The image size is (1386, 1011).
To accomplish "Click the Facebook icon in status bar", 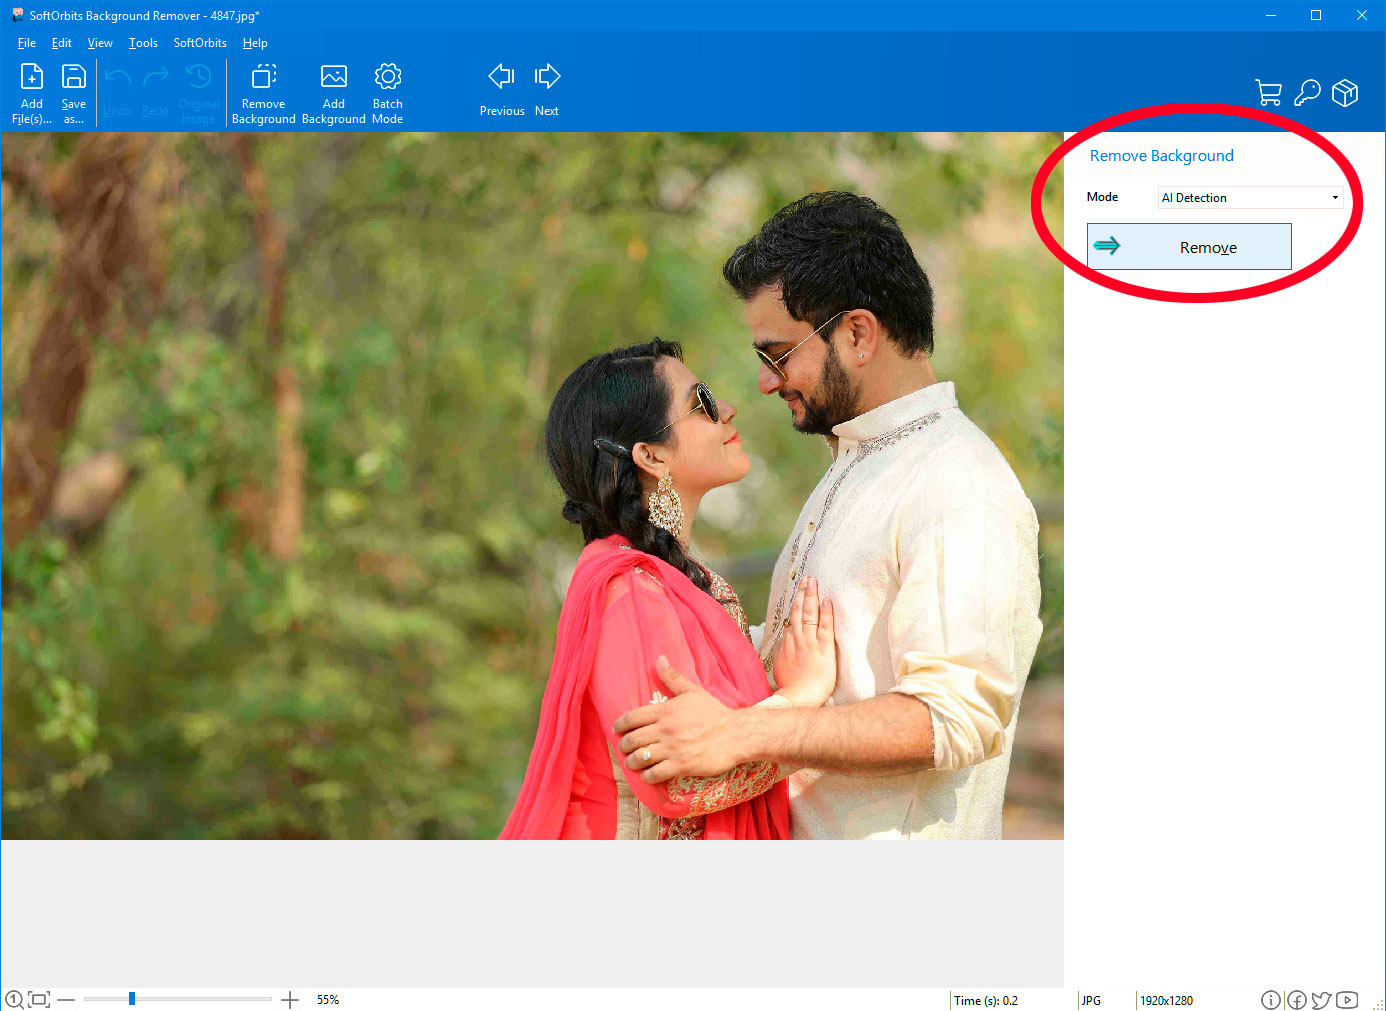I will pos(1297,1000).
